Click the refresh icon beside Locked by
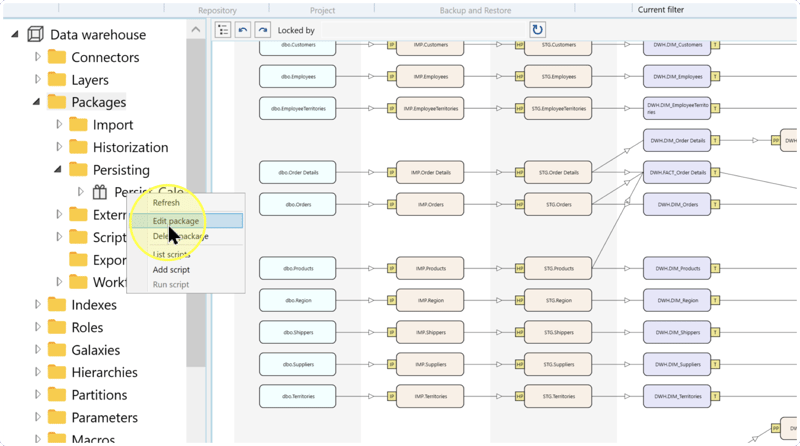 (x=537, y=30)
